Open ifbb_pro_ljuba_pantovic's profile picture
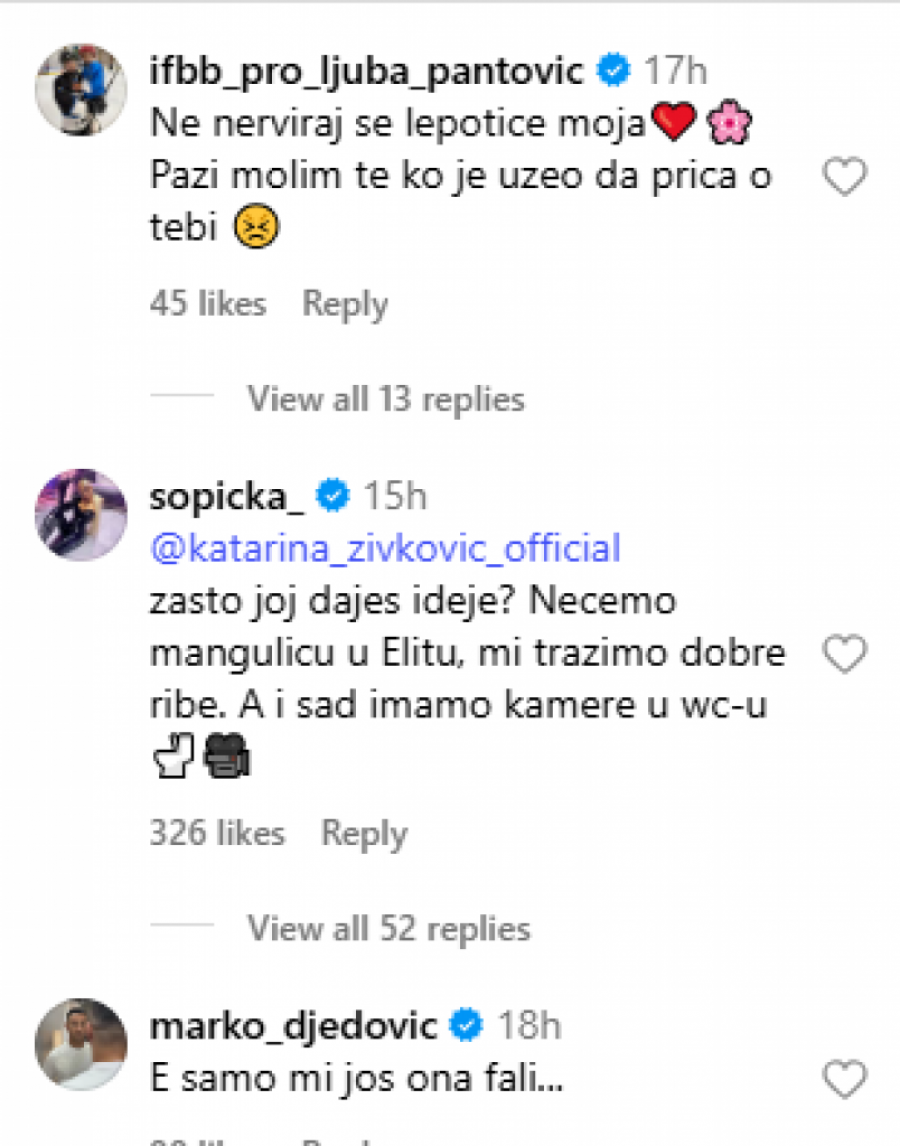This screenshot has width=900, height=1146. 80,86
